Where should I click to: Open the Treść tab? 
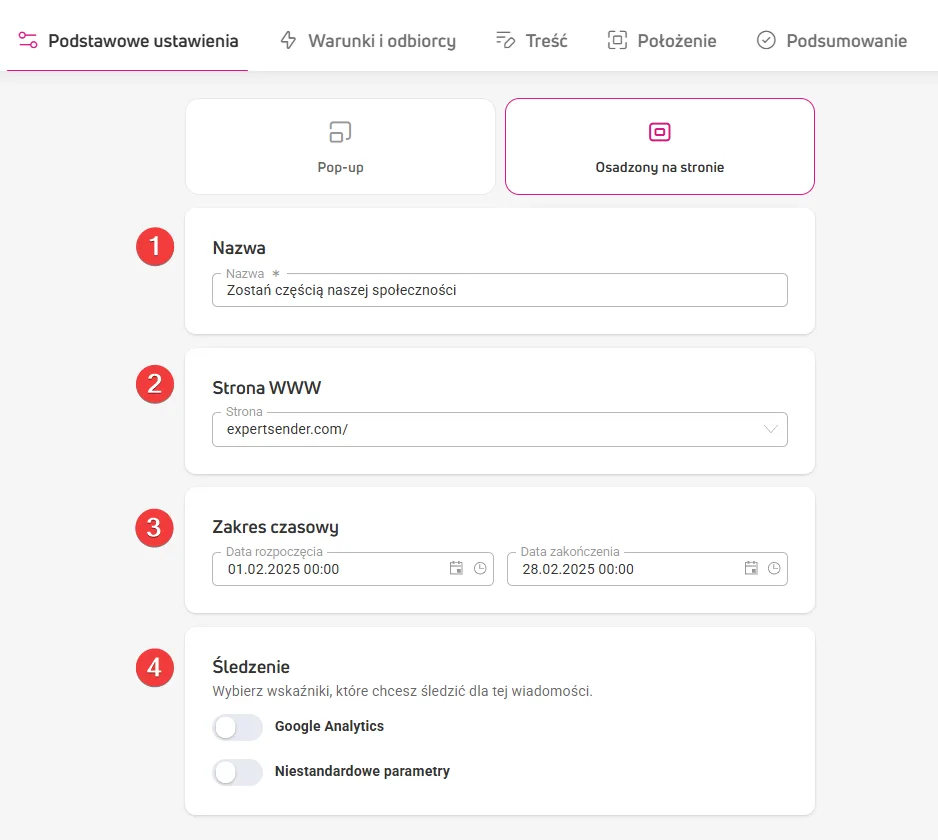pos(532,40)
